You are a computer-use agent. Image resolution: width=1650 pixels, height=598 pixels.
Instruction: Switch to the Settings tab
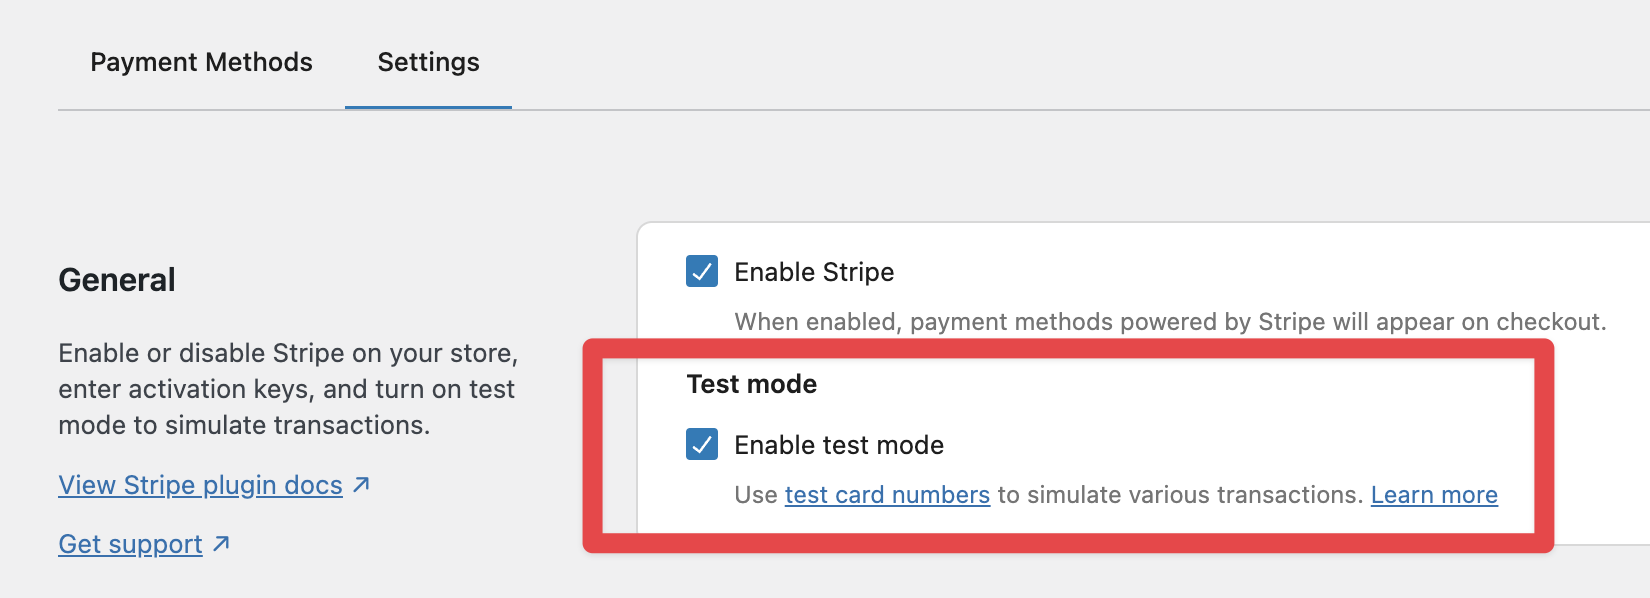coord(428,62)
